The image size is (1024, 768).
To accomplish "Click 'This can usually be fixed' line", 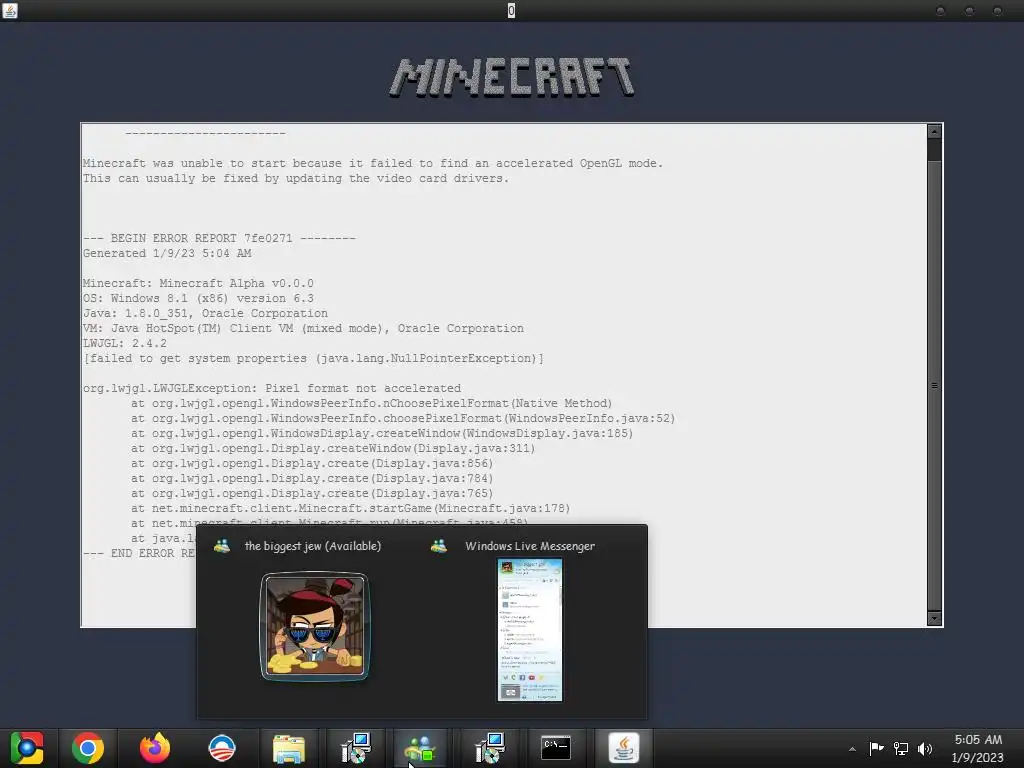I will pos(296,178).
